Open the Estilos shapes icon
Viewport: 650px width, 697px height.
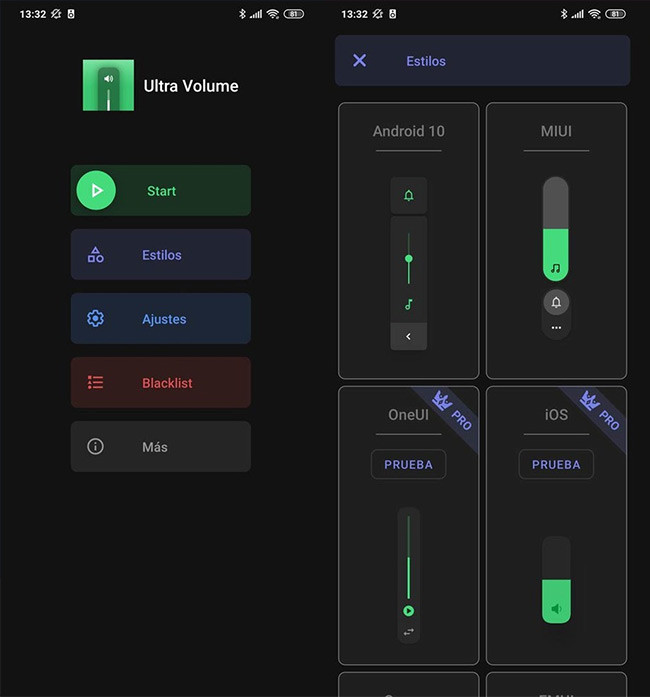click(x=96, y=255)
